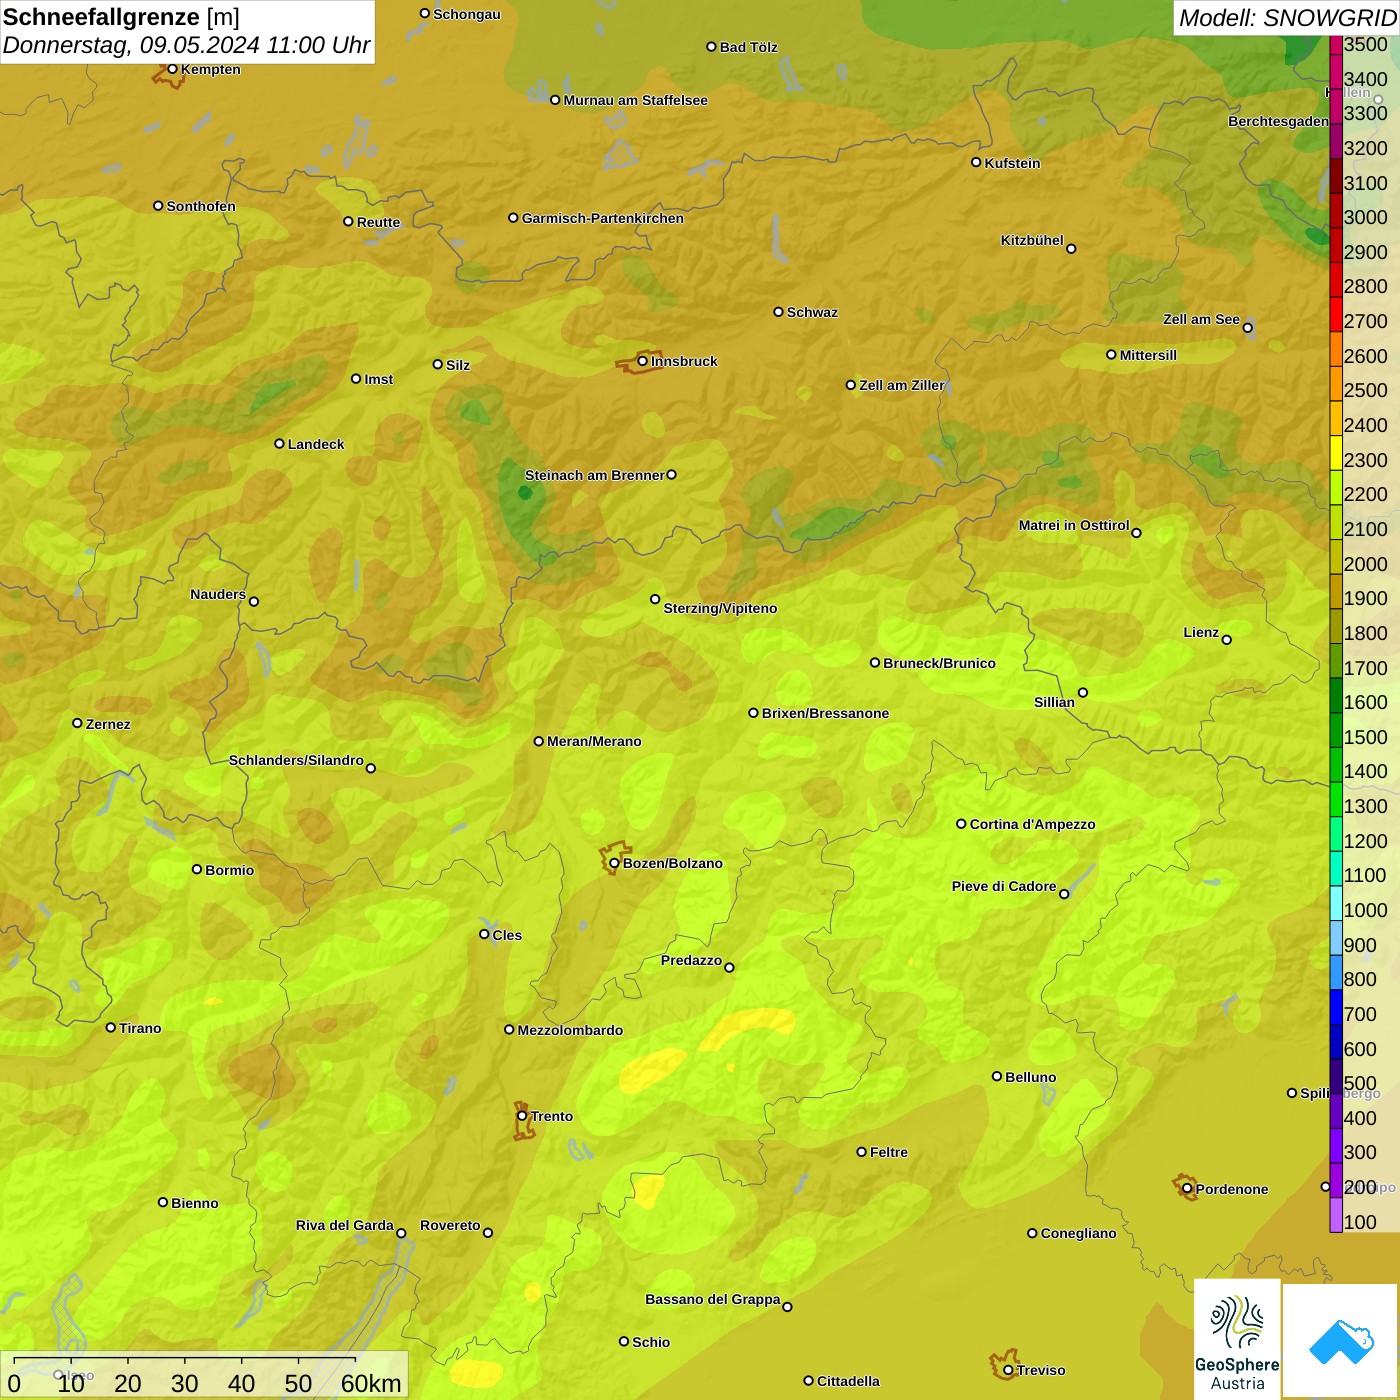1400x1400 pixels.
Task: Click the Pieve di Cadore label
Action: coord(1004,886)
